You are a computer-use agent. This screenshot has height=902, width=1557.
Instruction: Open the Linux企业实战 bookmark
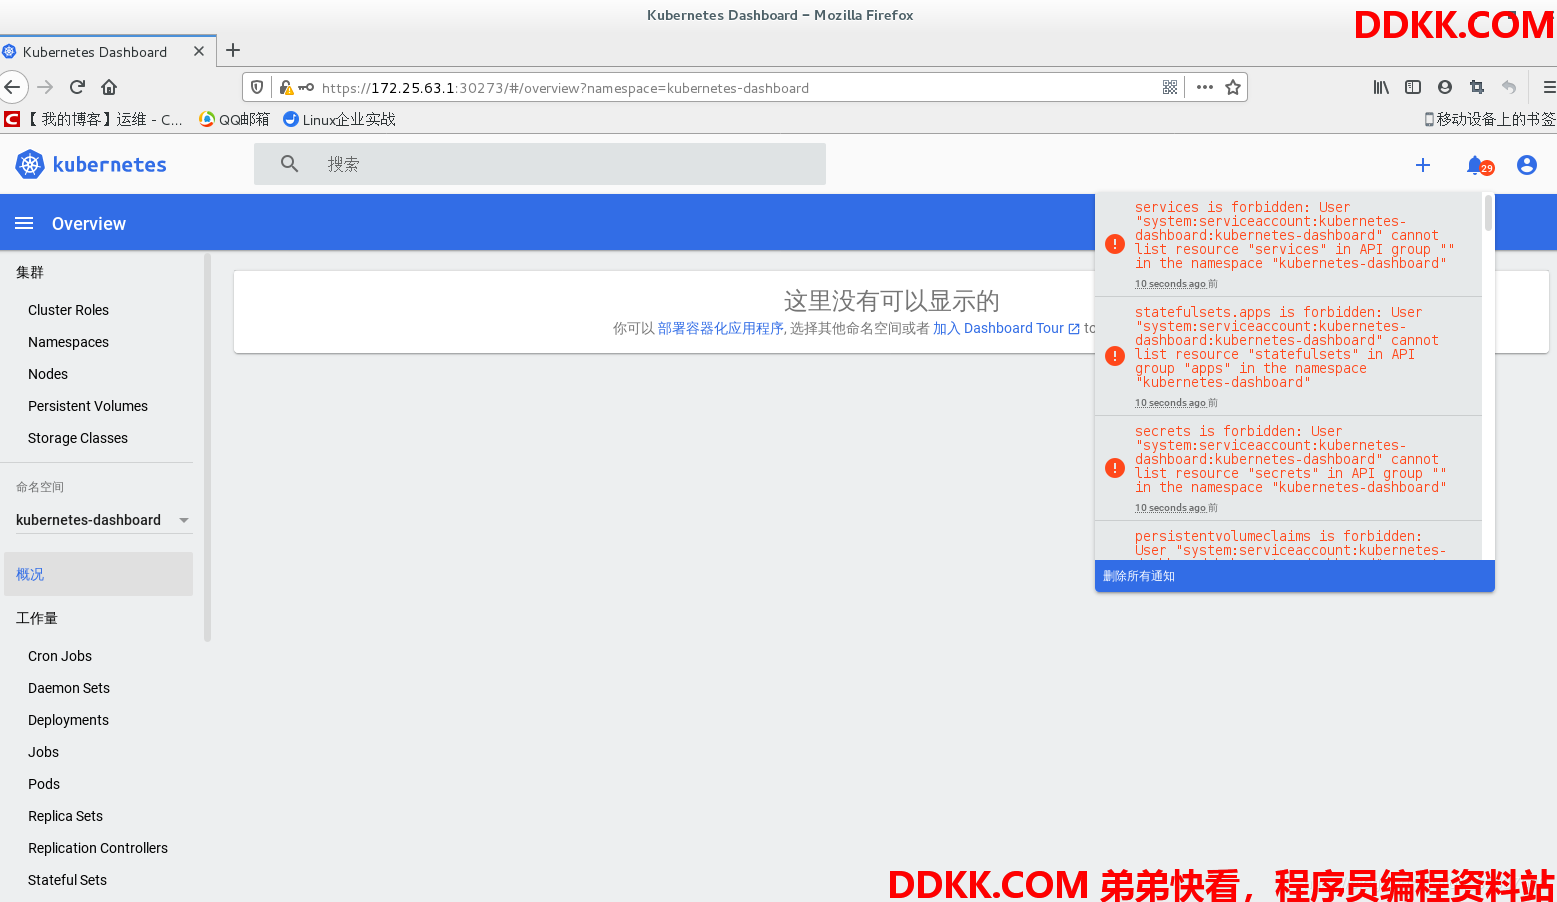pyautogui.click(x=339, y=119)
